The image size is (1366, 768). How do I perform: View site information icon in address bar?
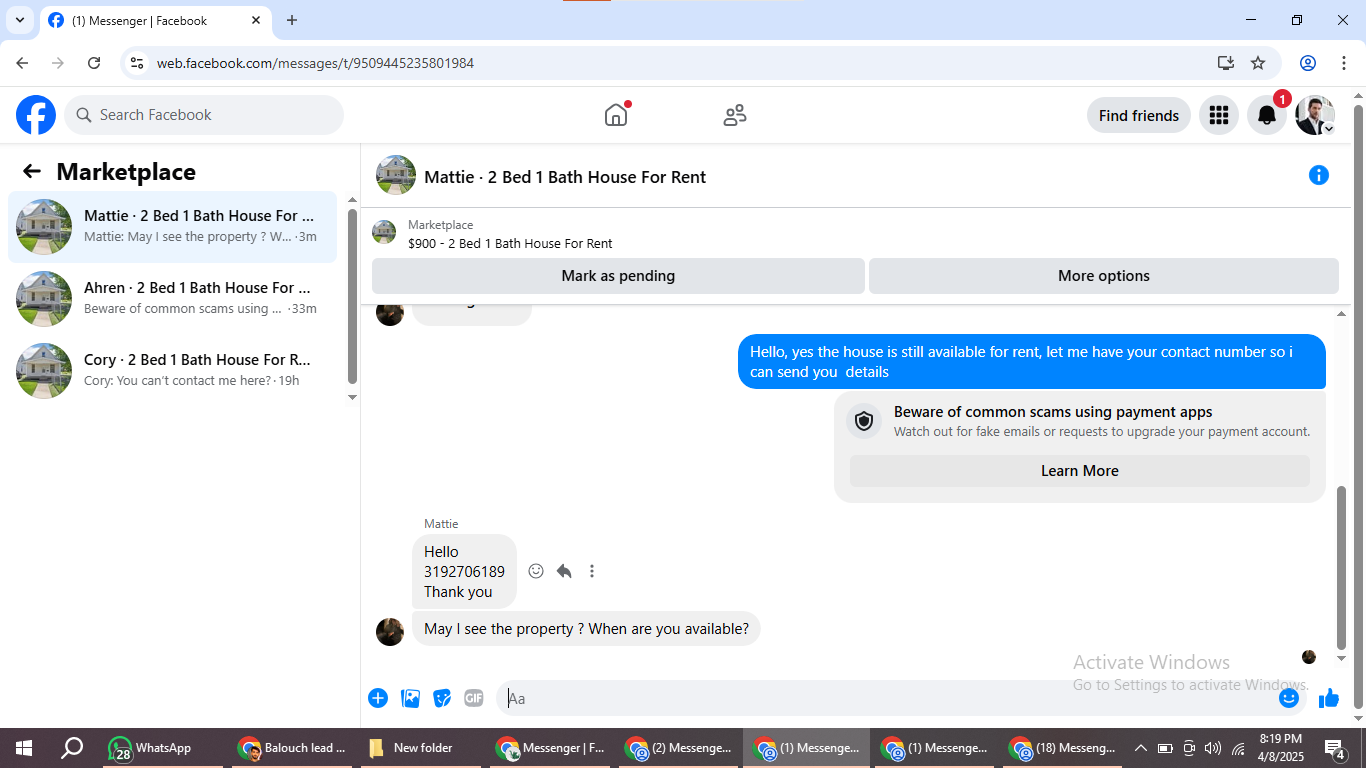(x=138, y=63)
